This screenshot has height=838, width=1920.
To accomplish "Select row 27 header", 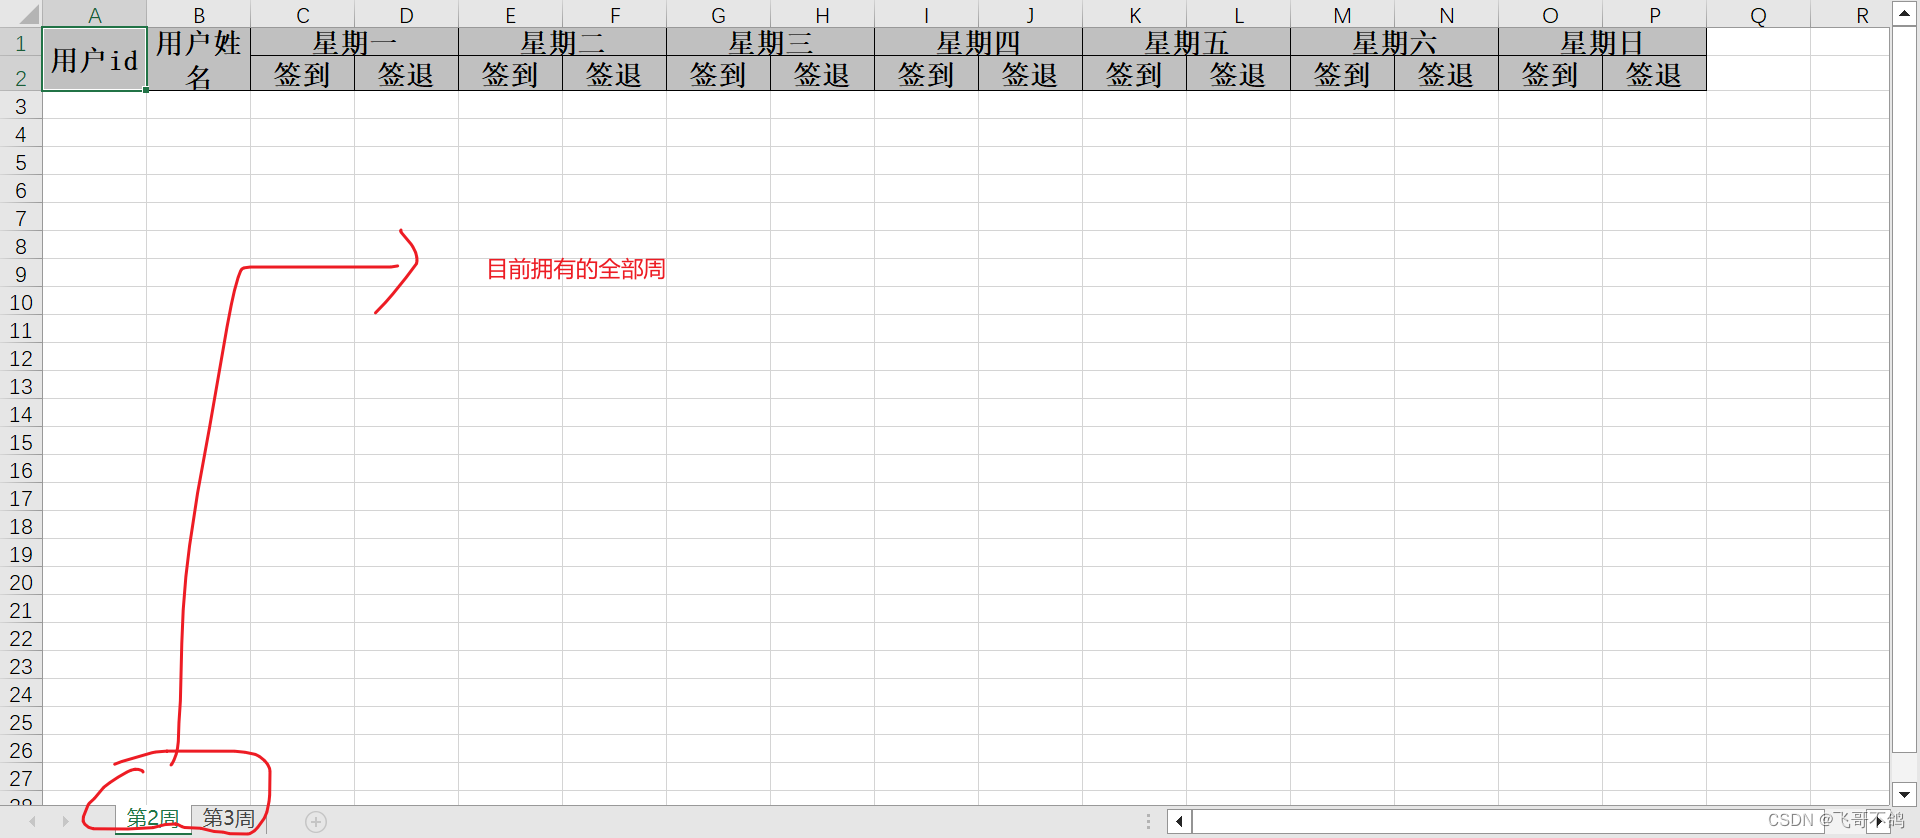I will (21, 778).
